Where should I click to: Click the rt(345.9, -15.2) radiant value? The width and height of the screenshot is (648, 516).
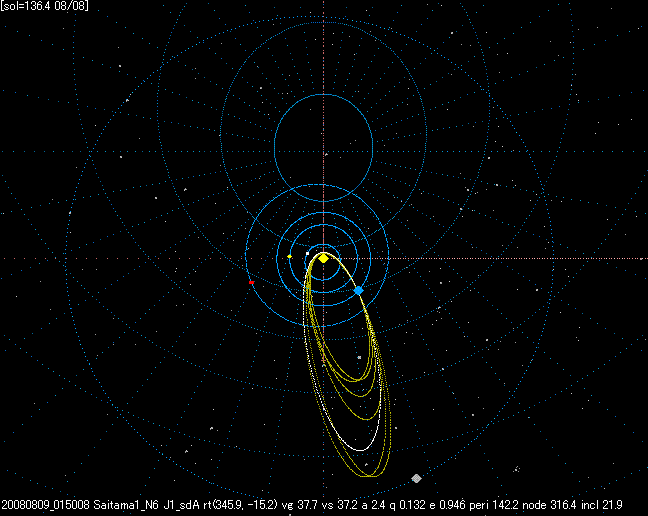click(240, 505)
